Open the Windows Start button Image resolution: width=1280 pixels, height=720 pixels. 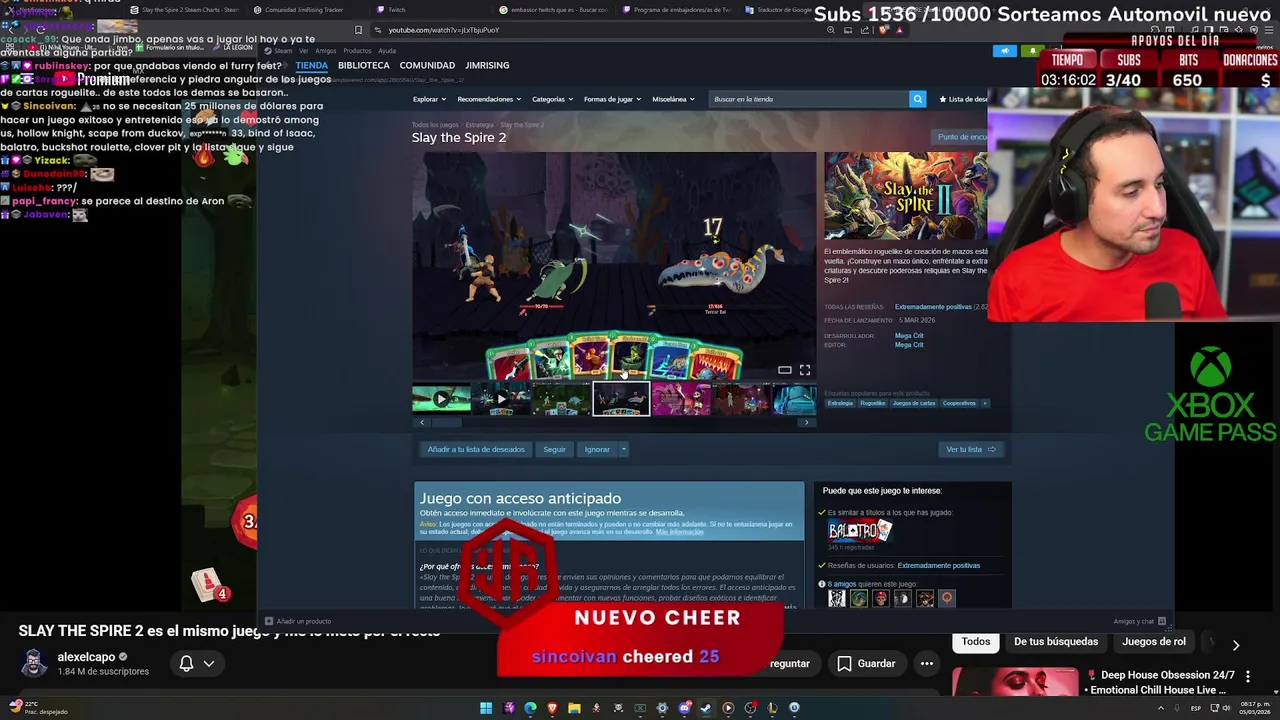[486, 708]
